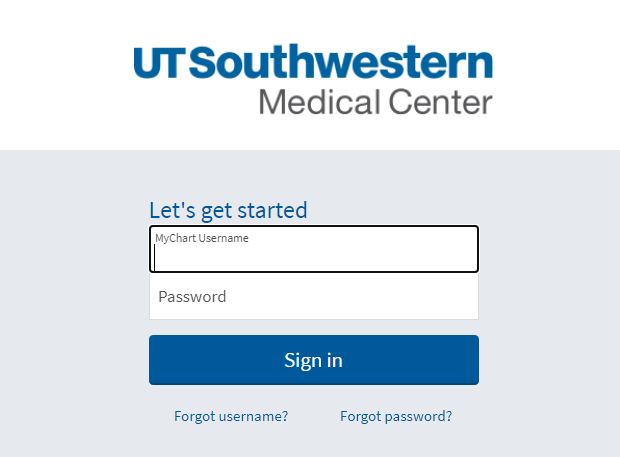Click the MyChart Username floating label
This screenshot has height=457, width=620.
(x=202, y=238)
